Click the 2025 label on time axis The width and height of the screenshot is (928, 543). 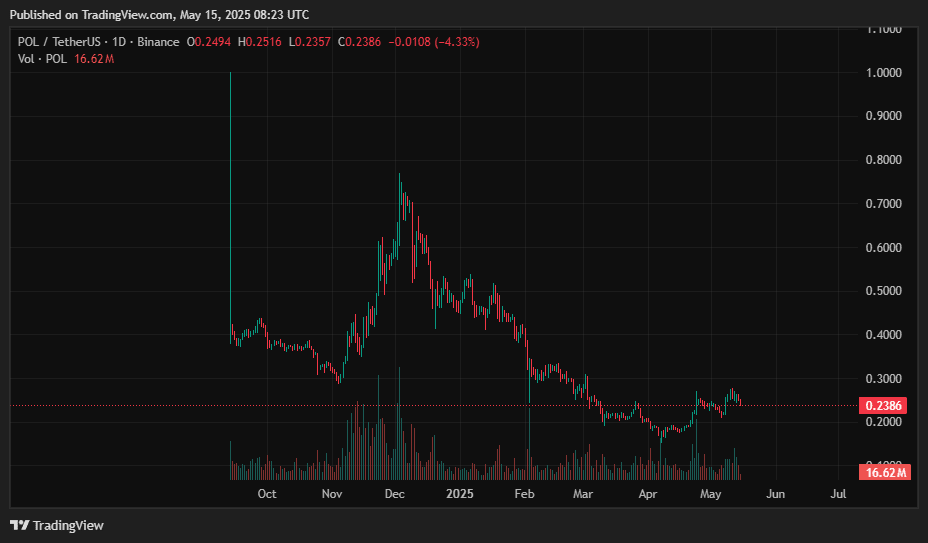click(459, 494)
